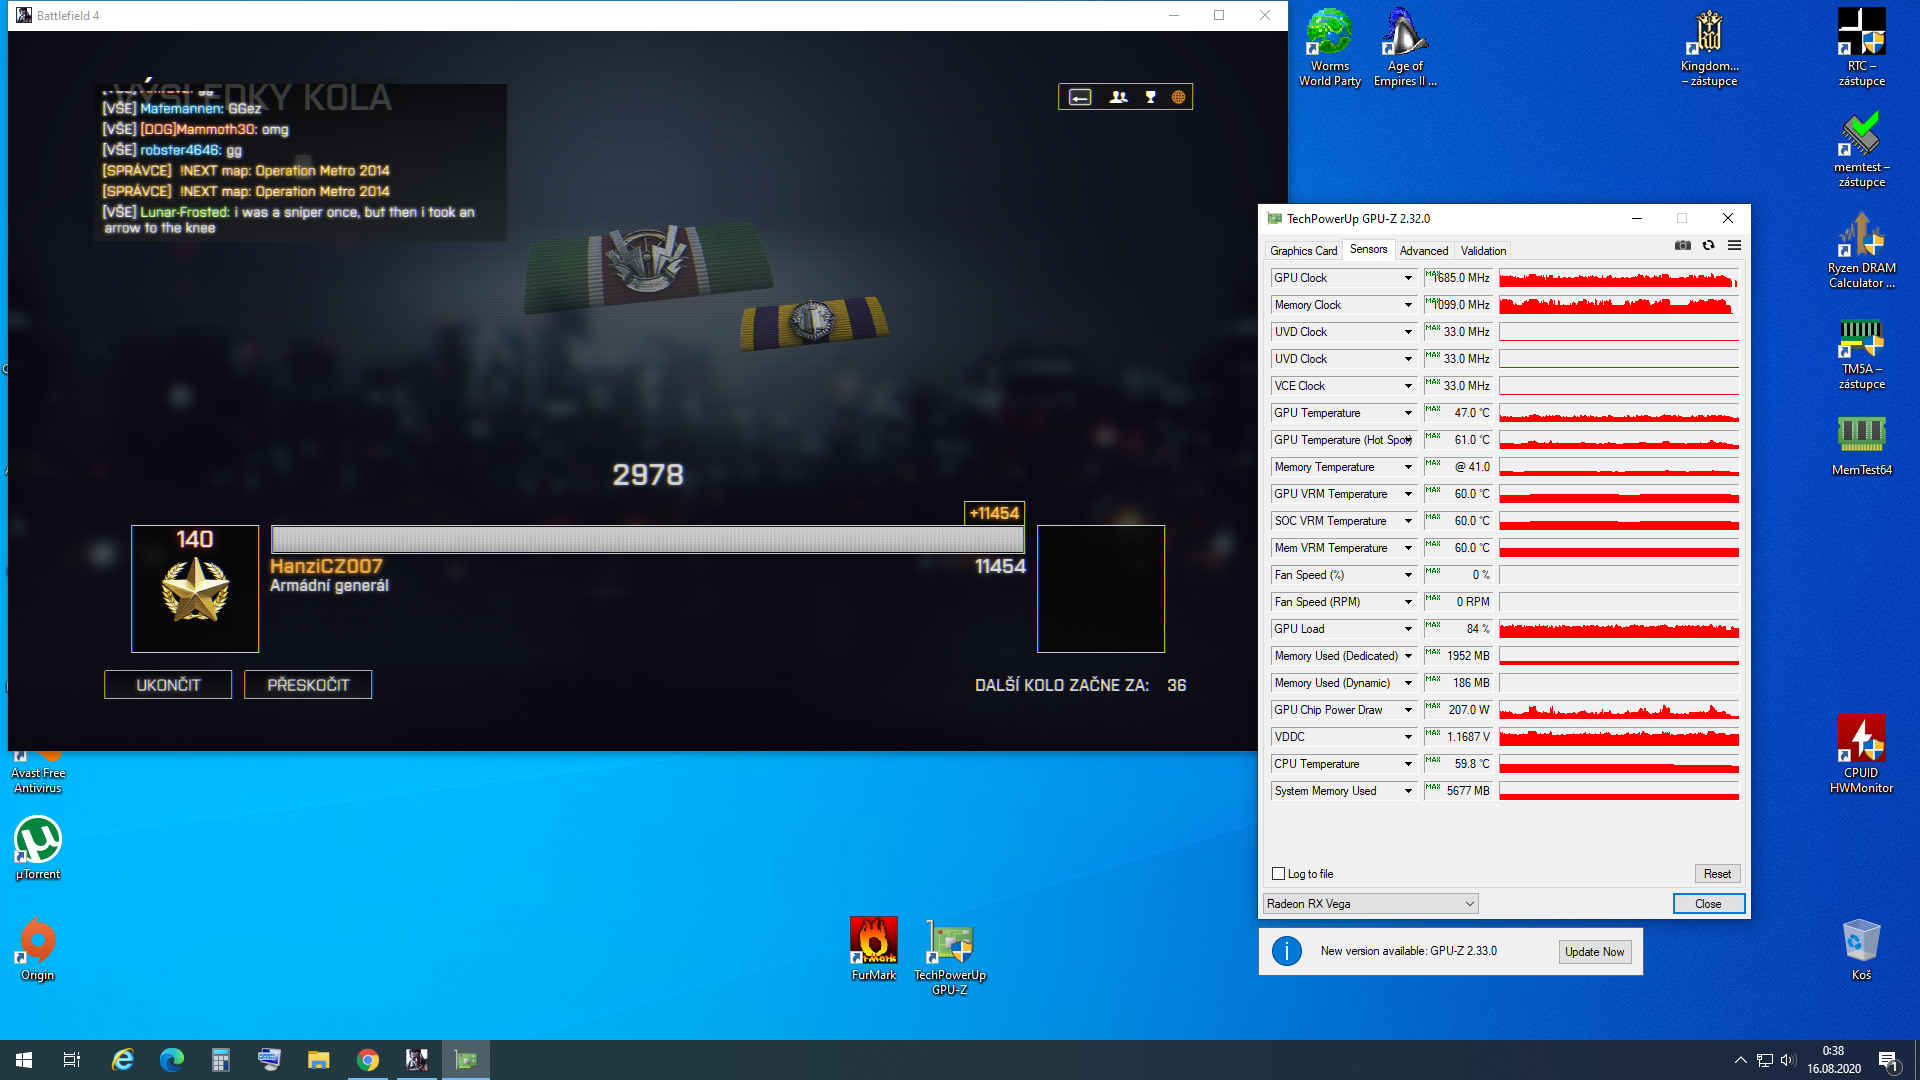Expand the GPU Chip Power Draw dropdown
This screenshot has width=1920, height=1080.
click(1408, 710)
